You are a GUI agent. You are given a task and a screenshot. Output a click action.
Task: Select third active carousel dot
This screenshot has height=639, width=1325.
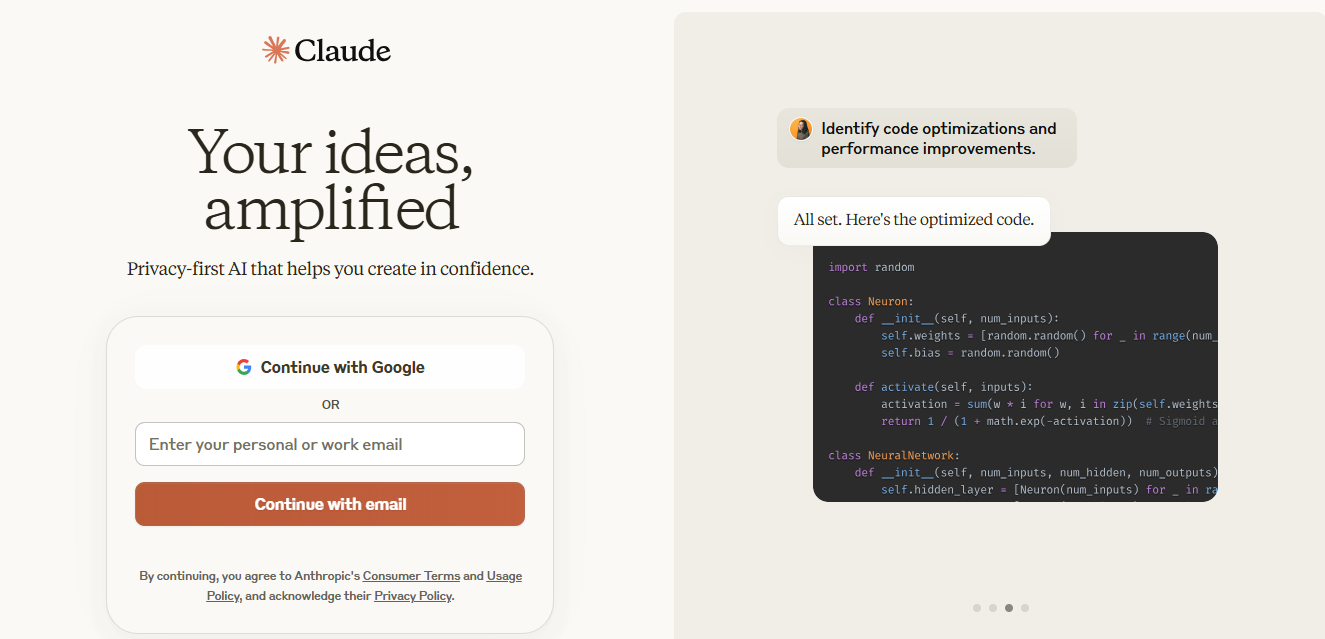point(1009,608)
